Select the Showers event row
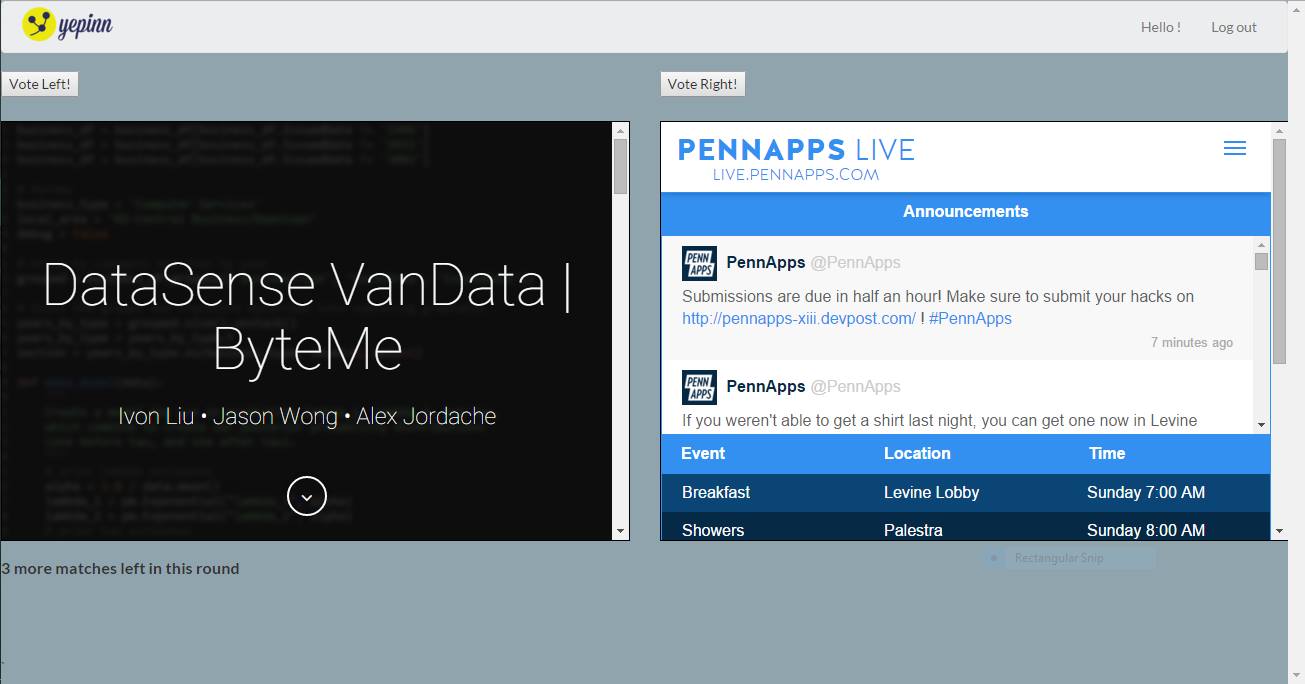Image resolution: width=1305 pixels, height=684 pixels. click(x=966, y=527)
